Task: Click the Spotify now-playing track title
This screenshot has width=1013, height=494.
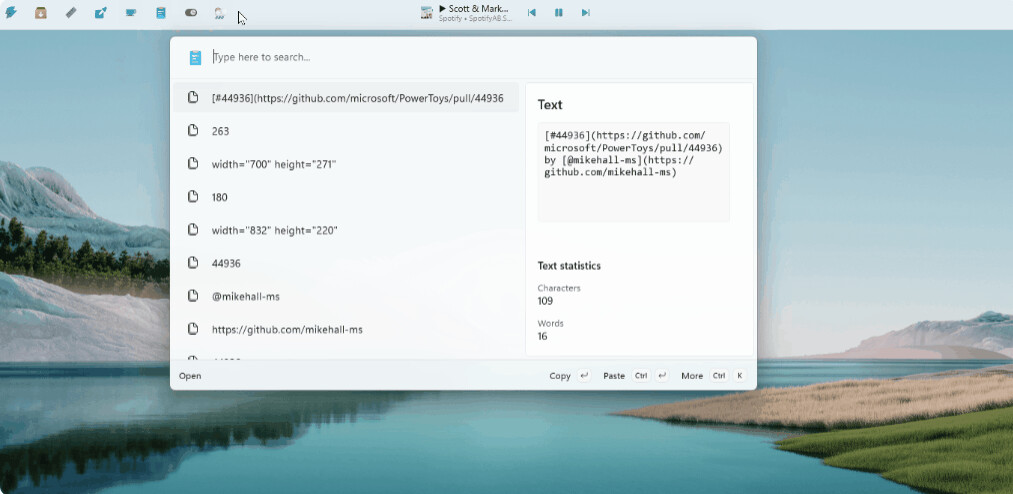Action: point(474,9)
